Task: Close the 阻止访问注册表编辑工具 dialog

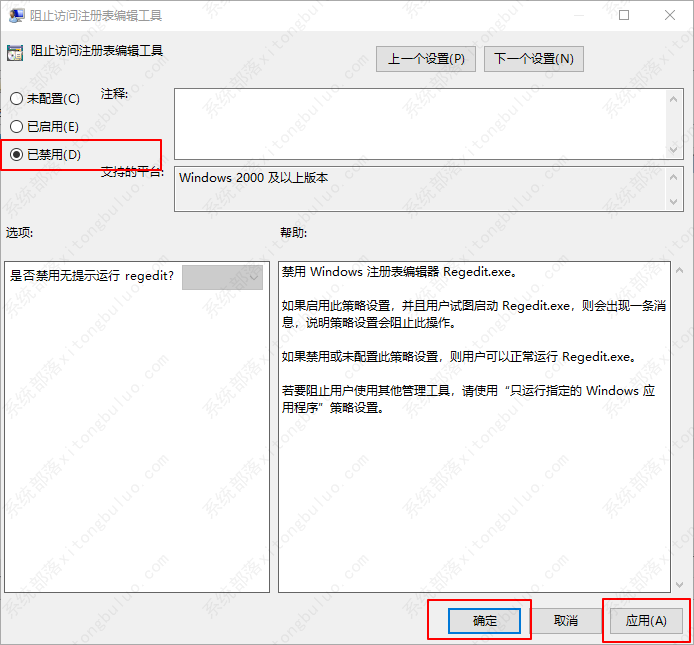Action: click(670, 16)
